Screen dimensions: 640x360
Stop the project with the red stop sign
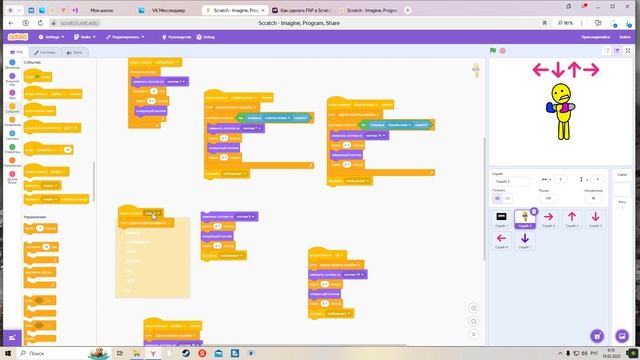point(503,51)
